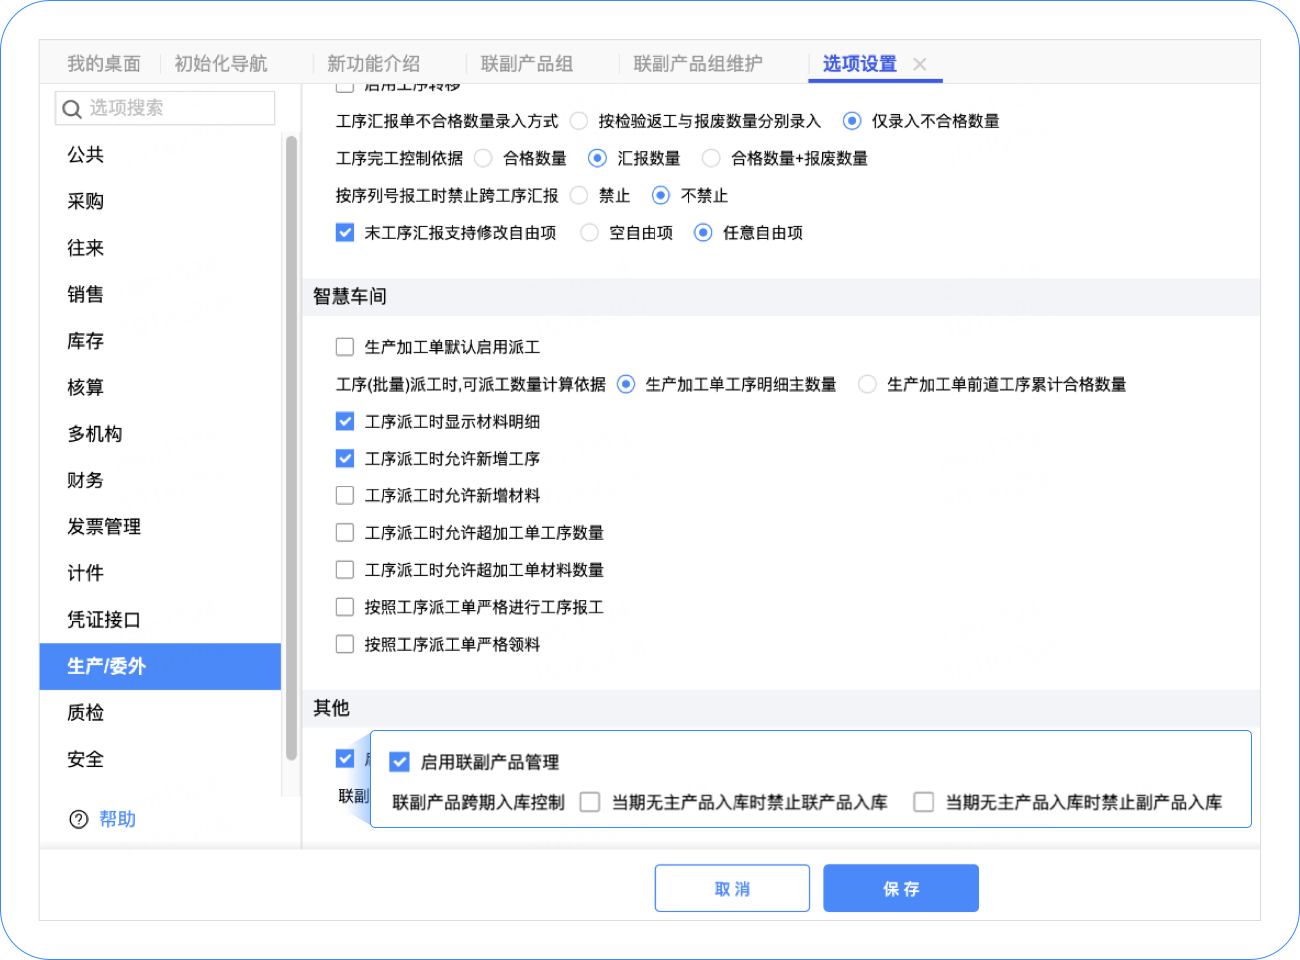Image resolution: width=1300 pixels, height=960 pixels.
Task: Enable 工序派工时允许超加工单工序数量 checkbox
Action: 345,532
